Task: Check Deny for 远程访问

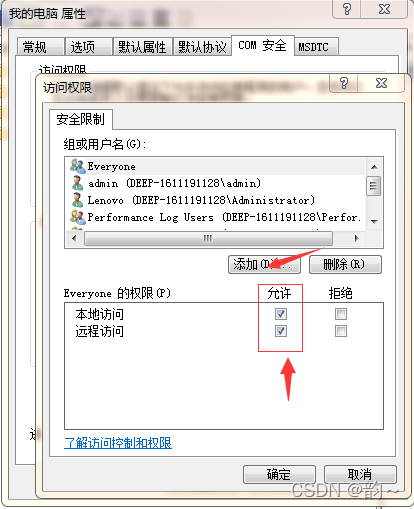Action: (341, 331)
